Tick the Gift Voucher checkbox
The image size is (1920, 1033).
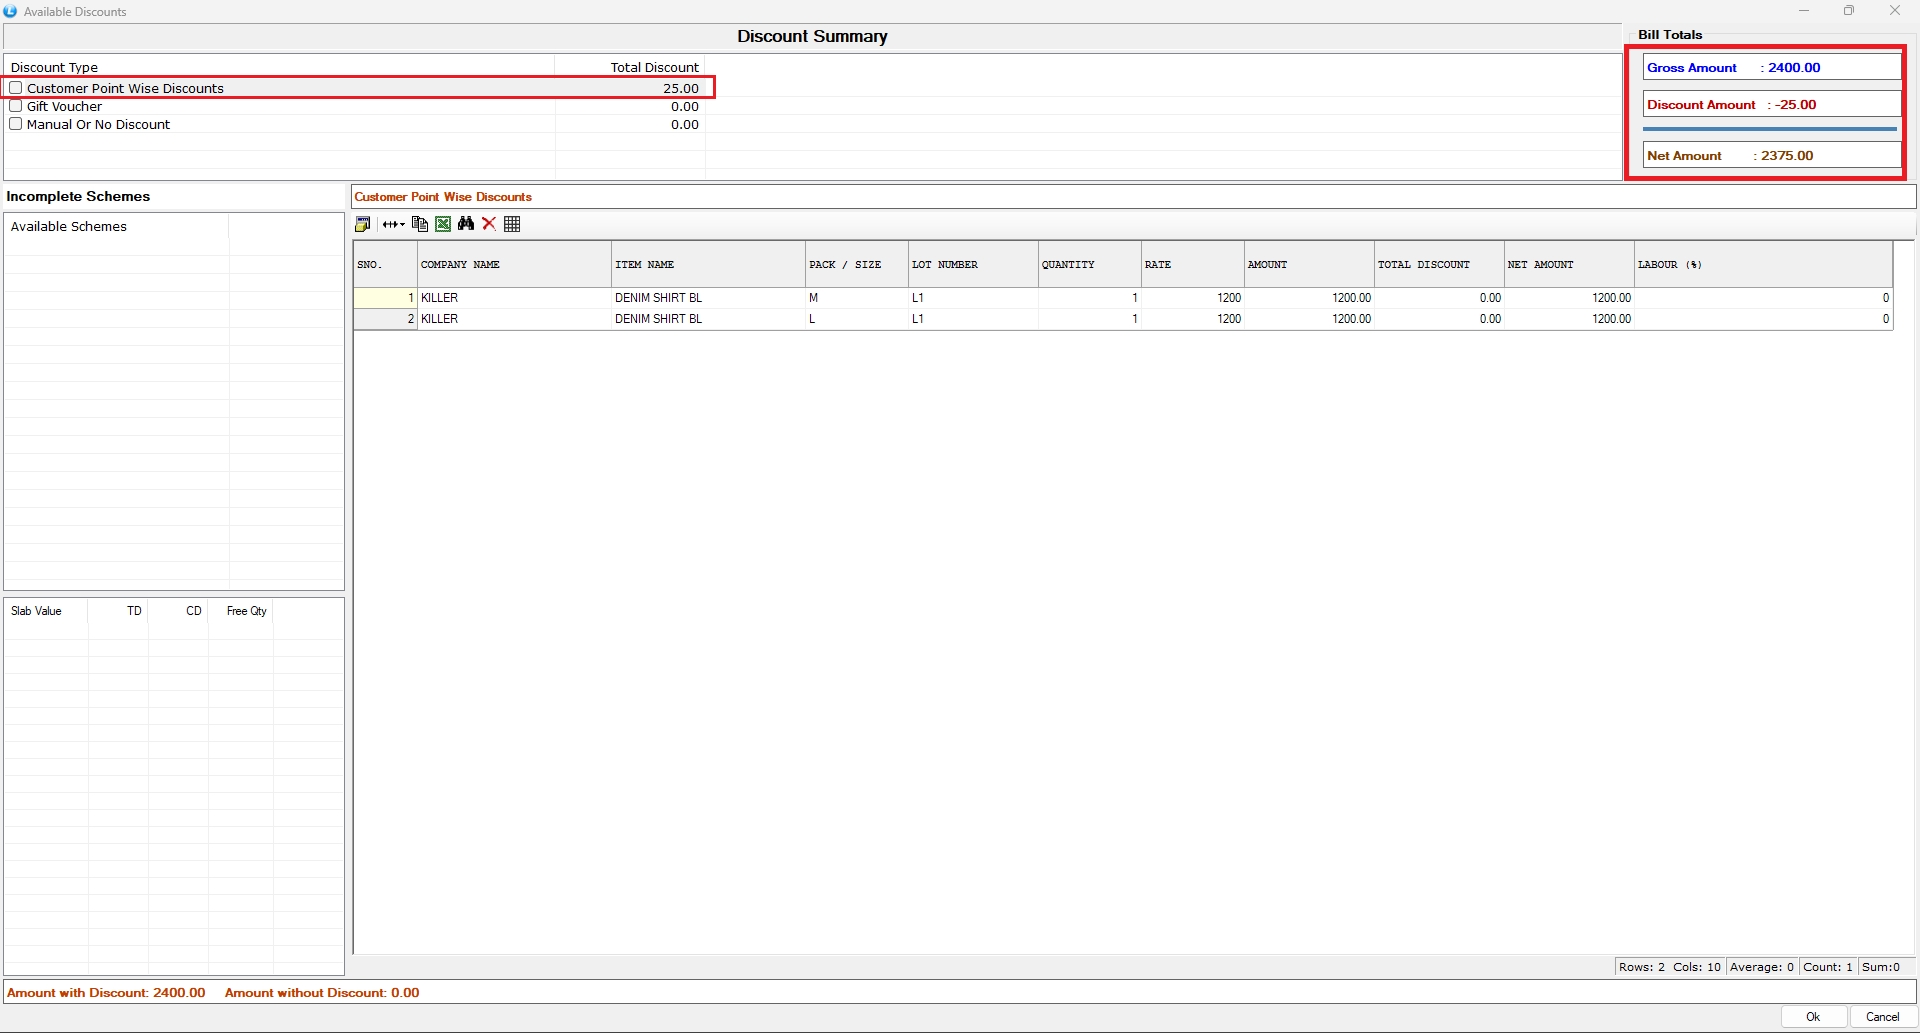coord(16,106)
